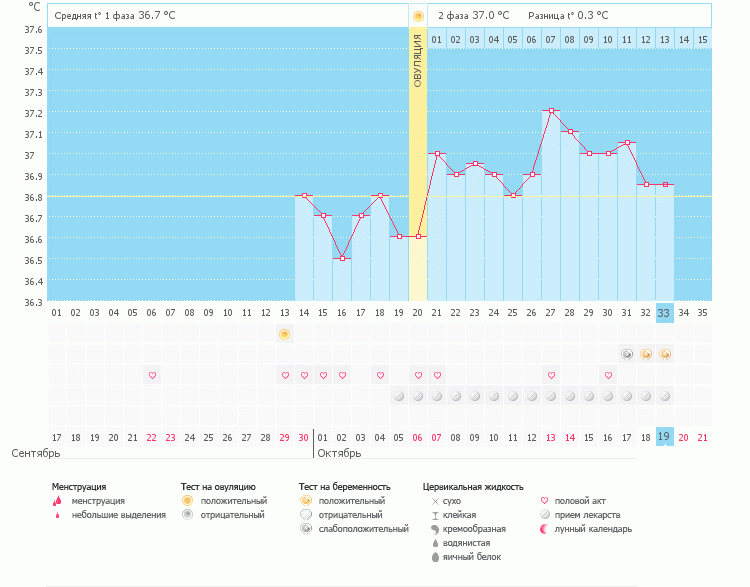The image size is (750, 587).
Task: Click positive ovulation test icon on day 13
Action: click(285, 334)
